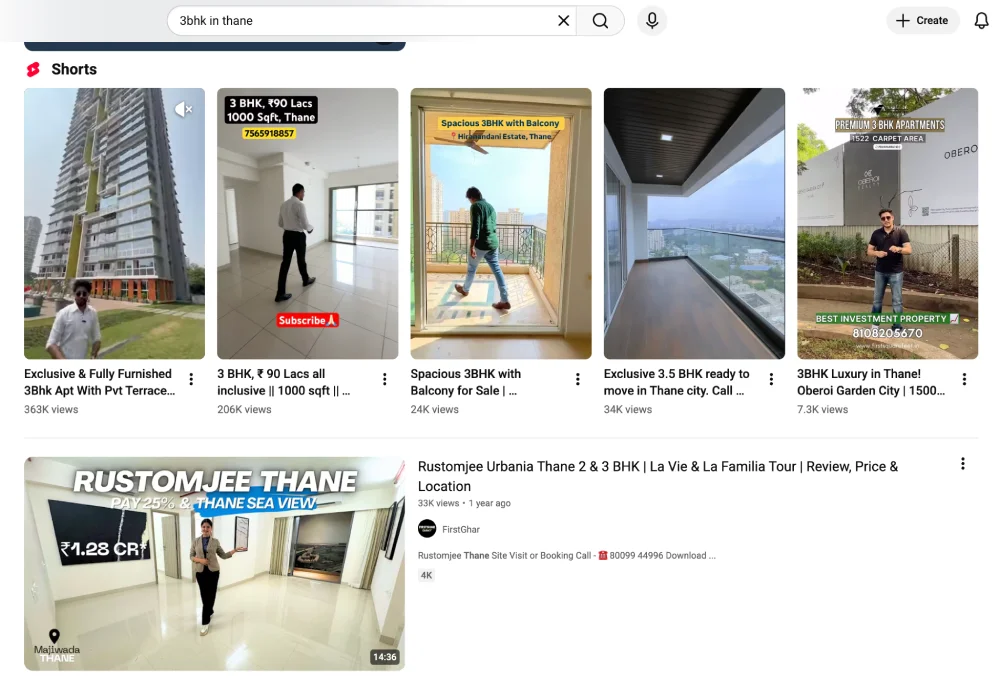
Task: Open Rustomjee Urbania Thane 2 & 3 BHK title
Action: tap(658, 476)
